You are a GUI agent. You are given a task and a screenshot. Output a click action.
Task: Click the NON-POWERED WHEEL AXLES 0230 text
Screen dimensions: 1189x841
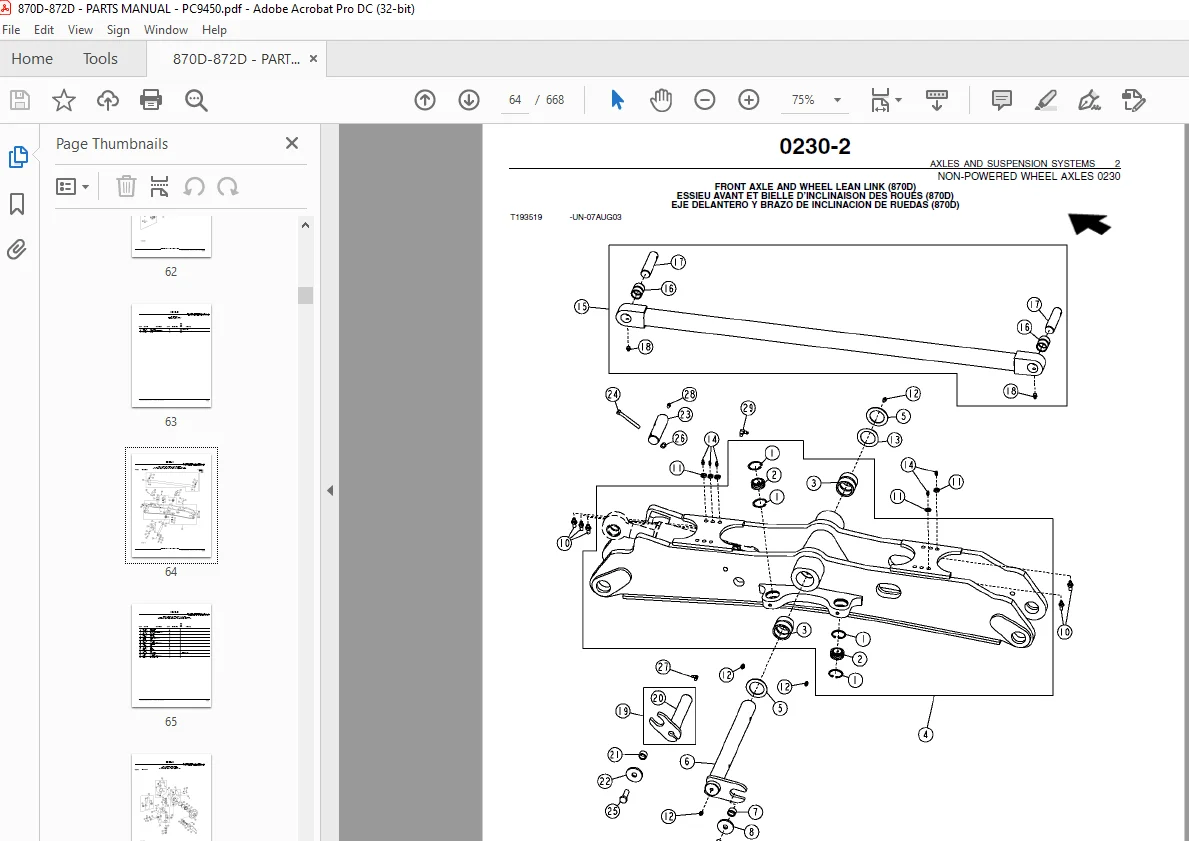coord(1029,176)
